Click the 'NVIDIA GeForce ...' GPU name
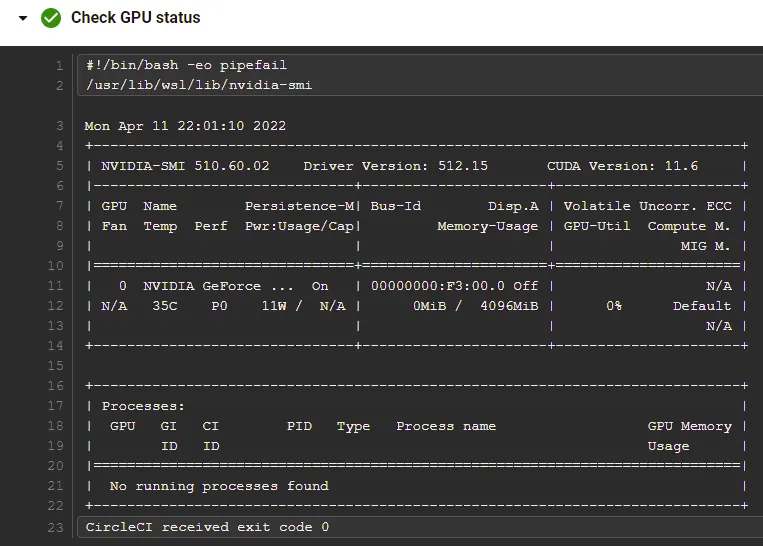This screenshot has width=763, height=546. pos(218,286)
